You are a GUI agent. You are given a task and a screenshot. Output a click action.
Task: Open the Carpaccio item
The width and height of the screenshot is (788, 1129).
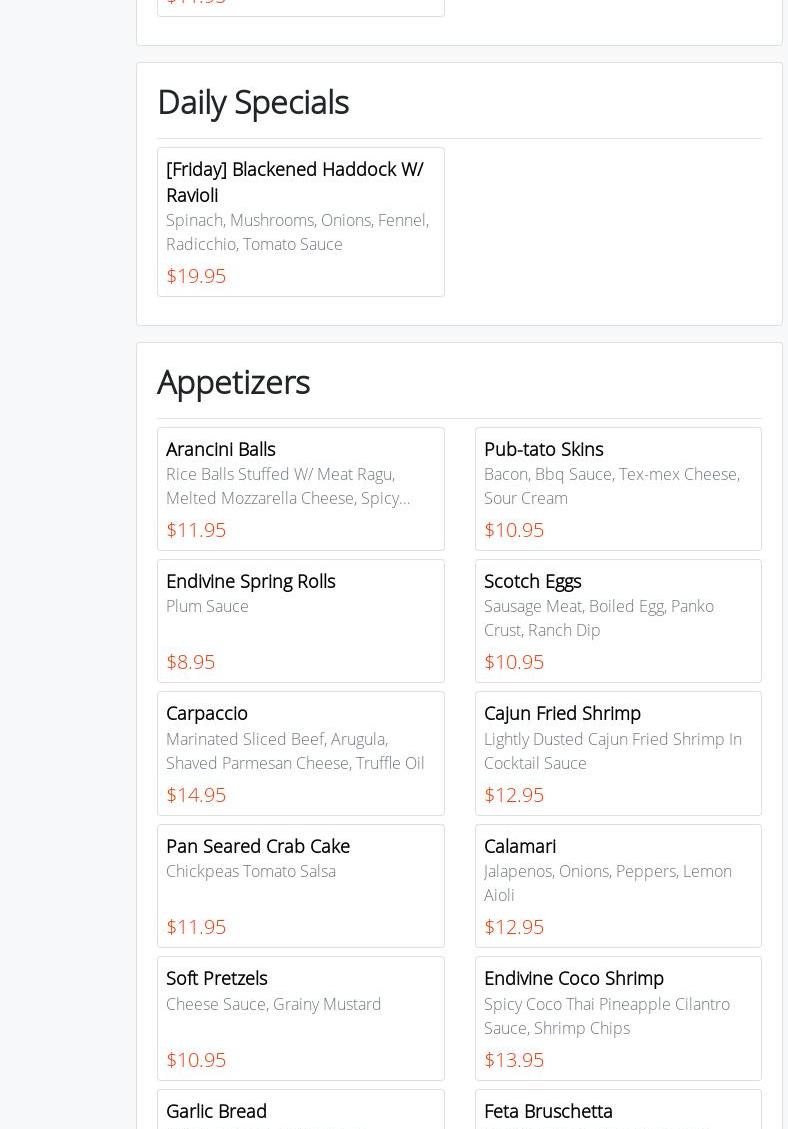300,752
